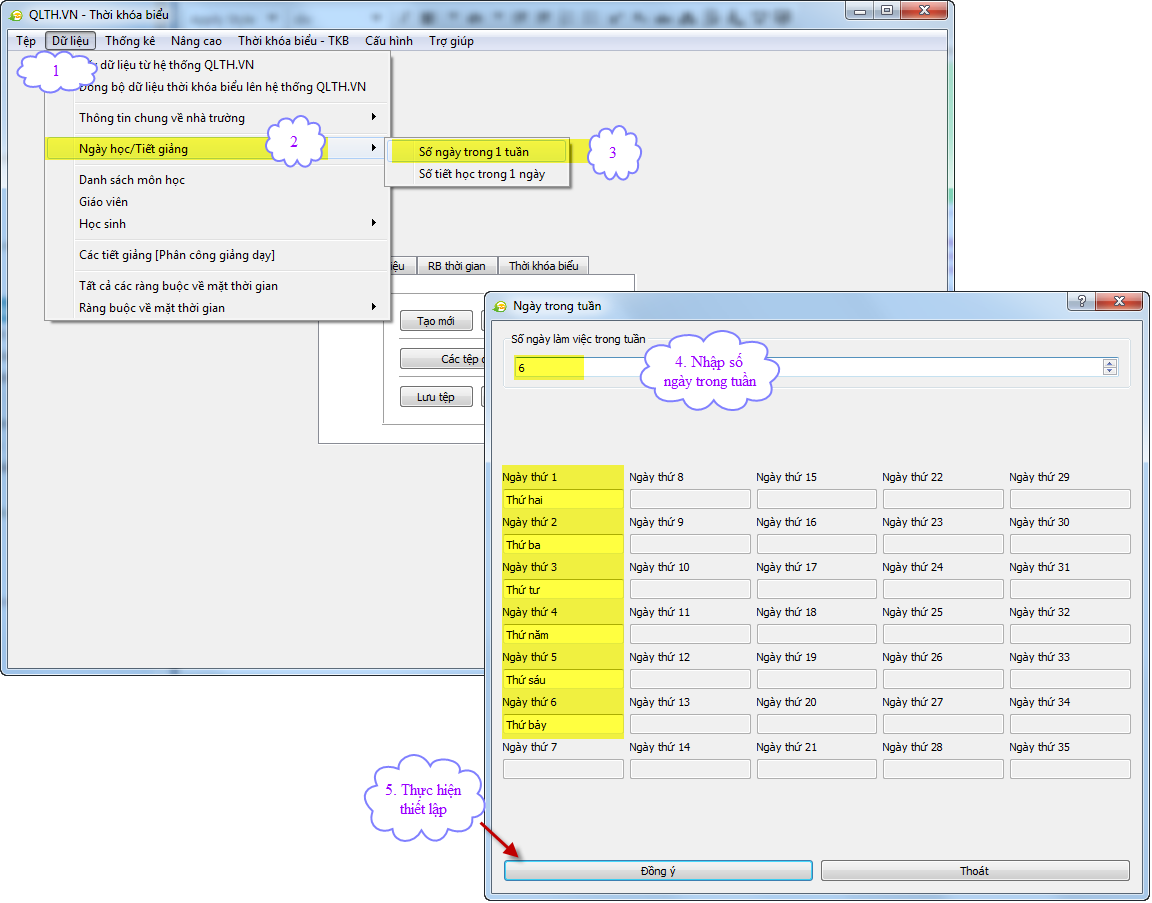Viewport: 1152px width, 903px height.
Task: Increase working days with up arrow
Action: pos(1110,363)
